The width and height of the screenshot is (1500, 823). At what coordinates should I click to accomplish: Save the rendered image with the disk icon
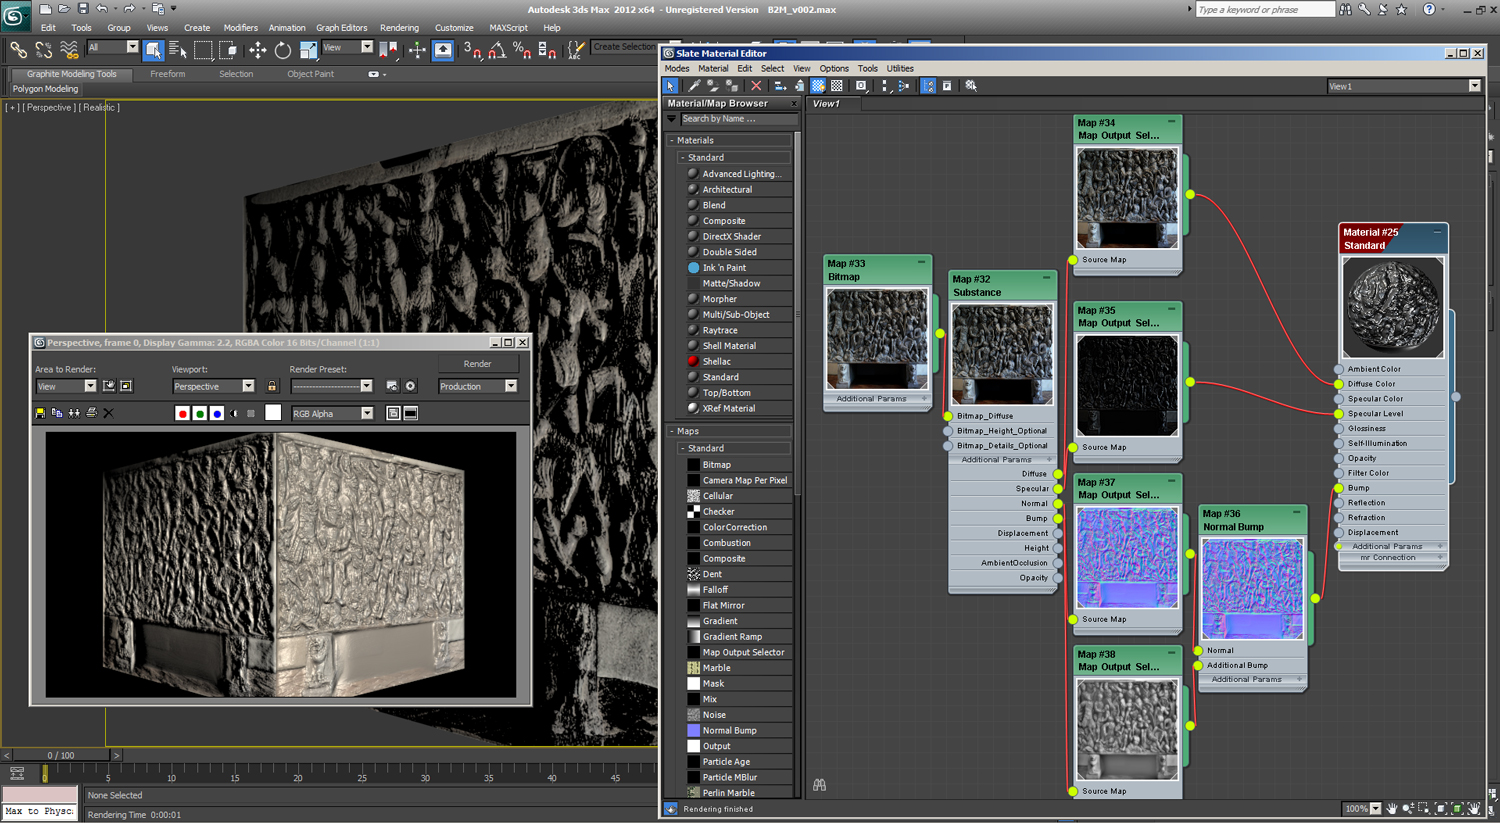(x=40, y=413)
